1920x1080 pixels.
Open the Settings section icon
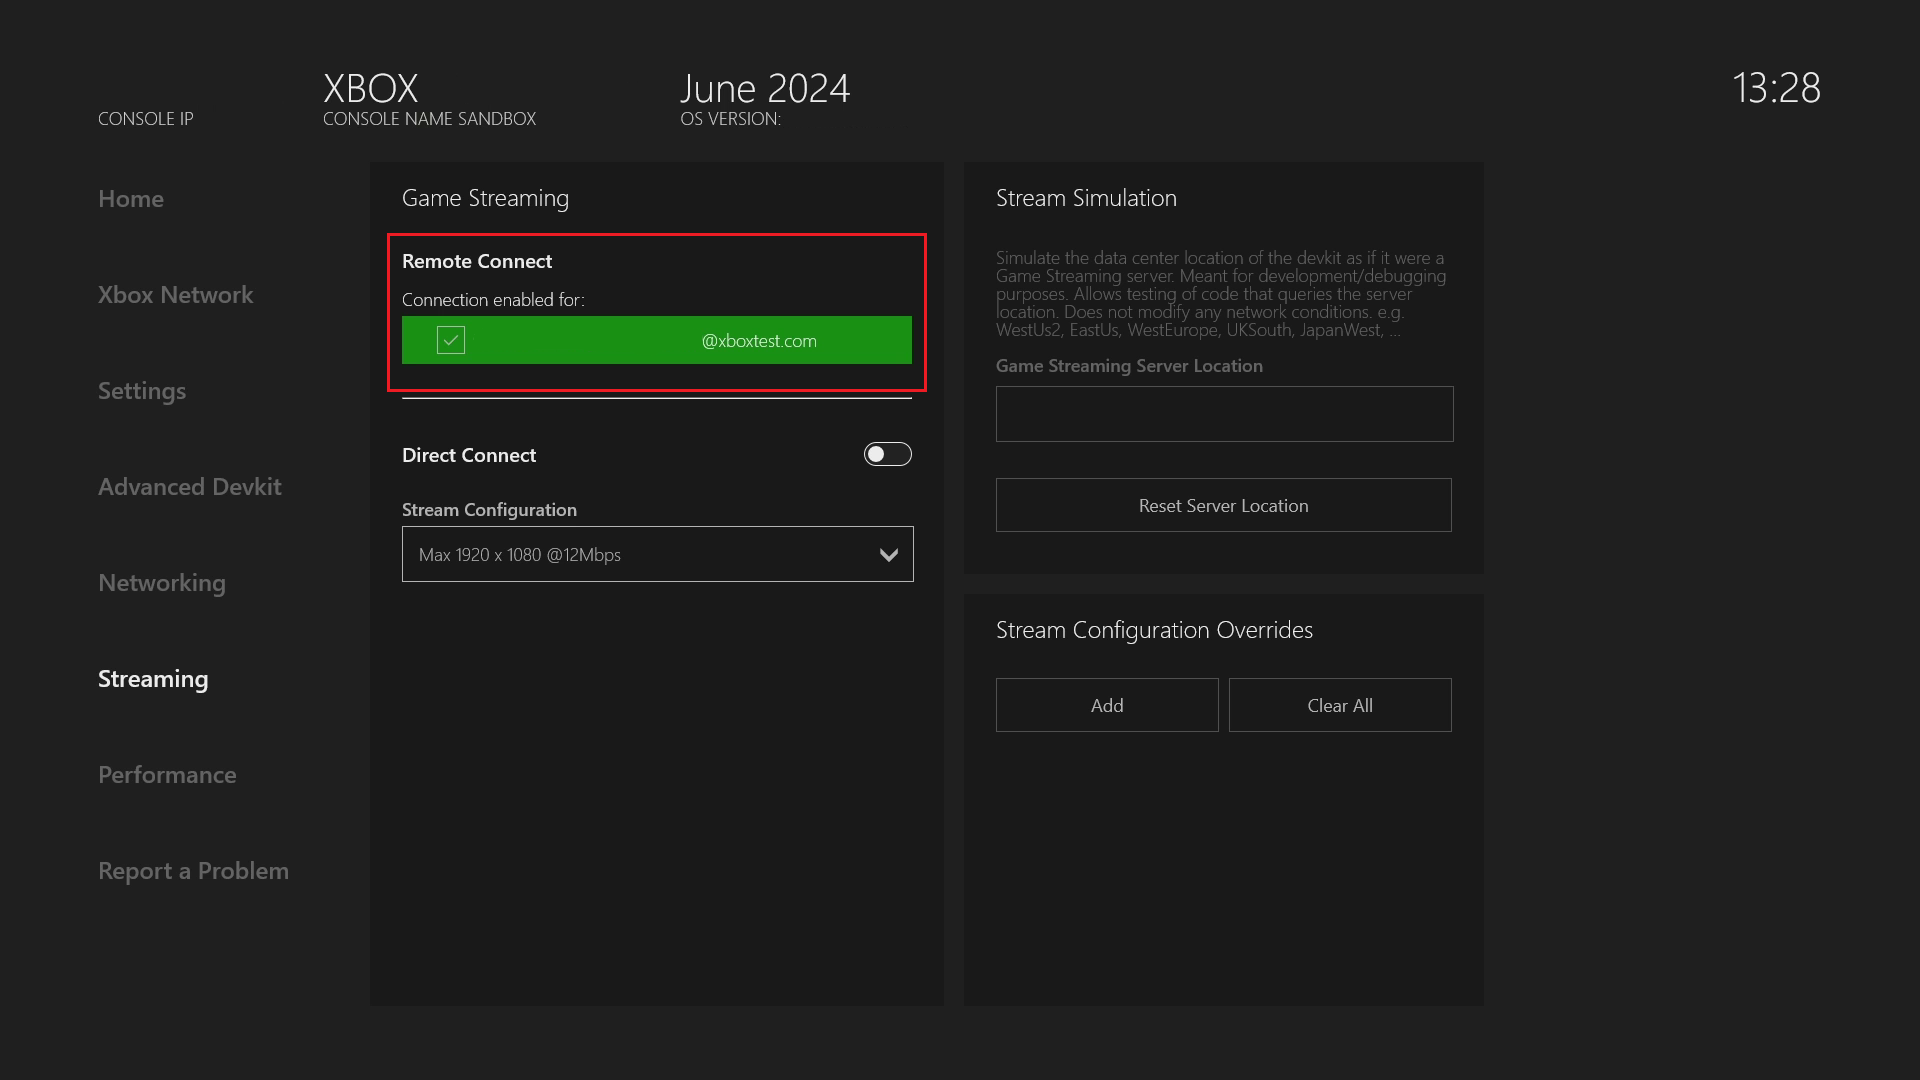point(142,390)
